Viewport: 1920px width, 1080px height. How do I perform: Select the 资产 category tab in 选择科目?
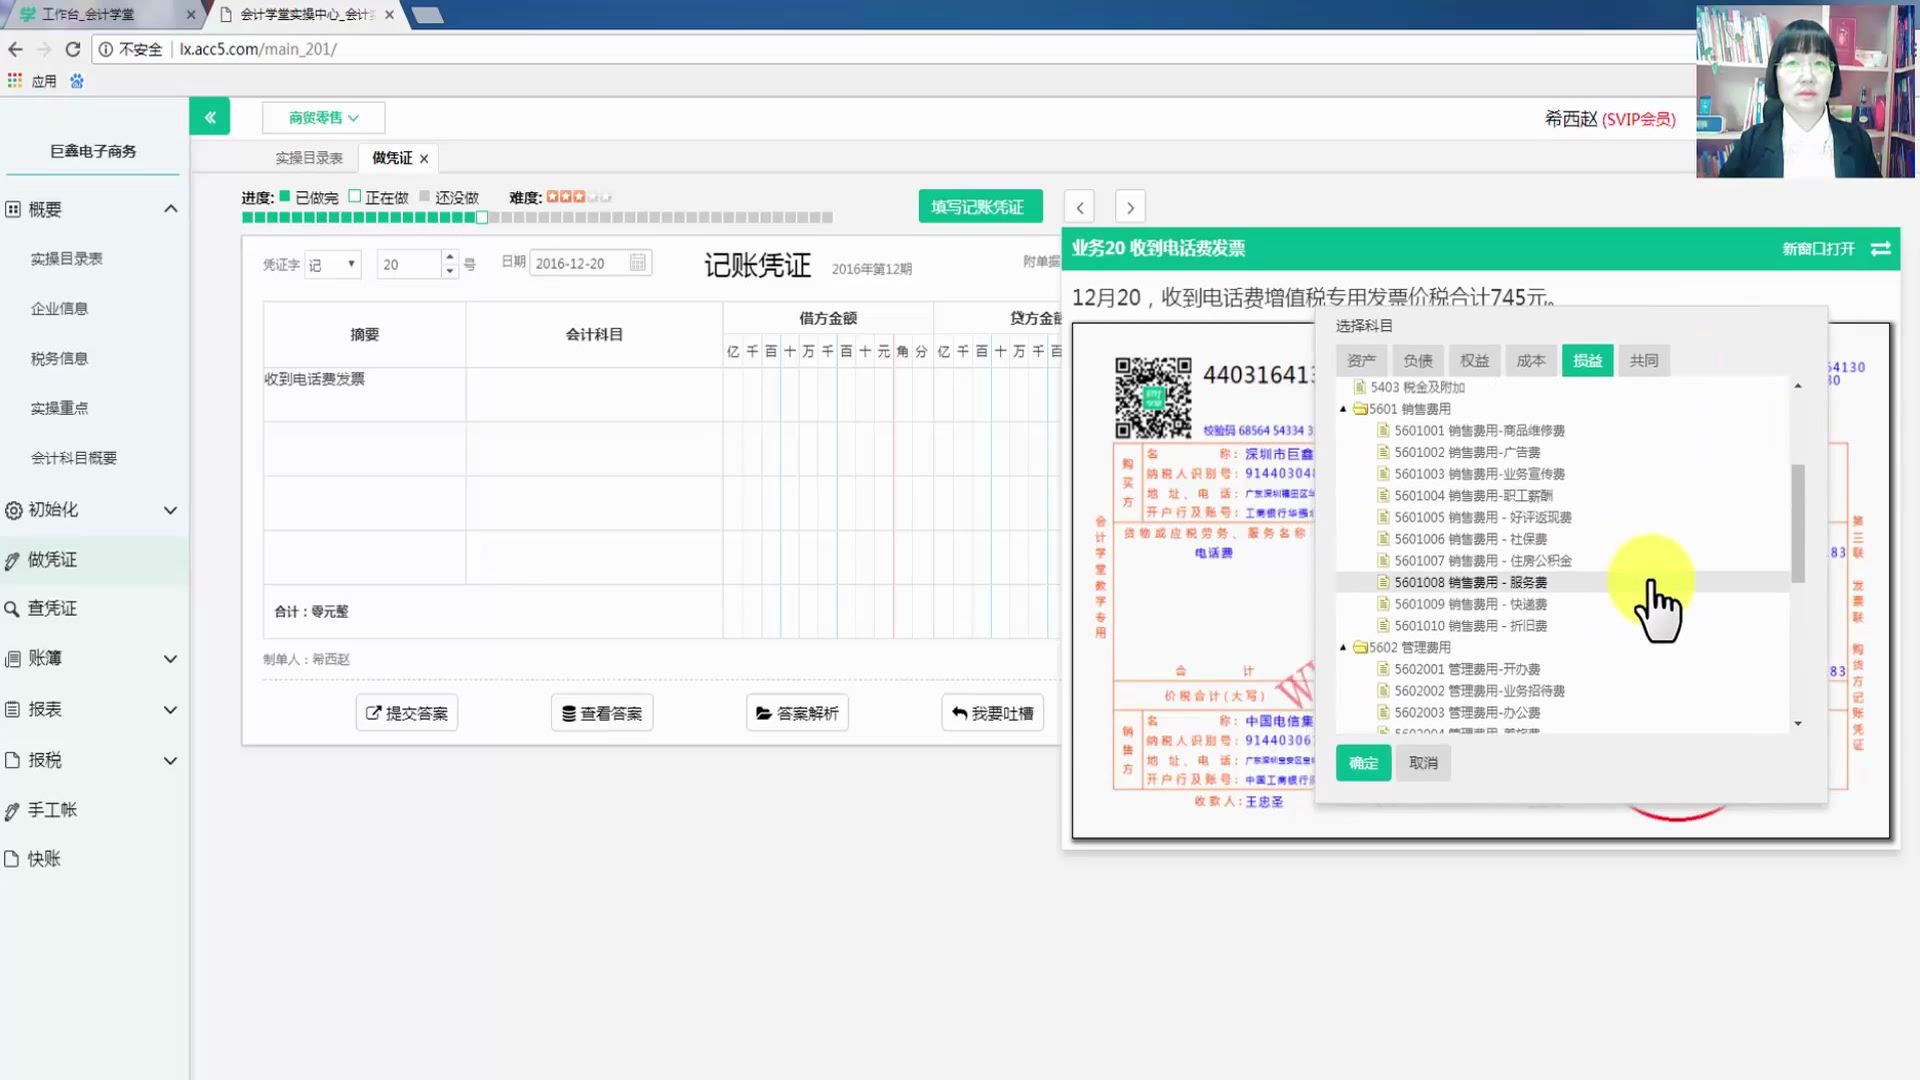coord(1361,360)
